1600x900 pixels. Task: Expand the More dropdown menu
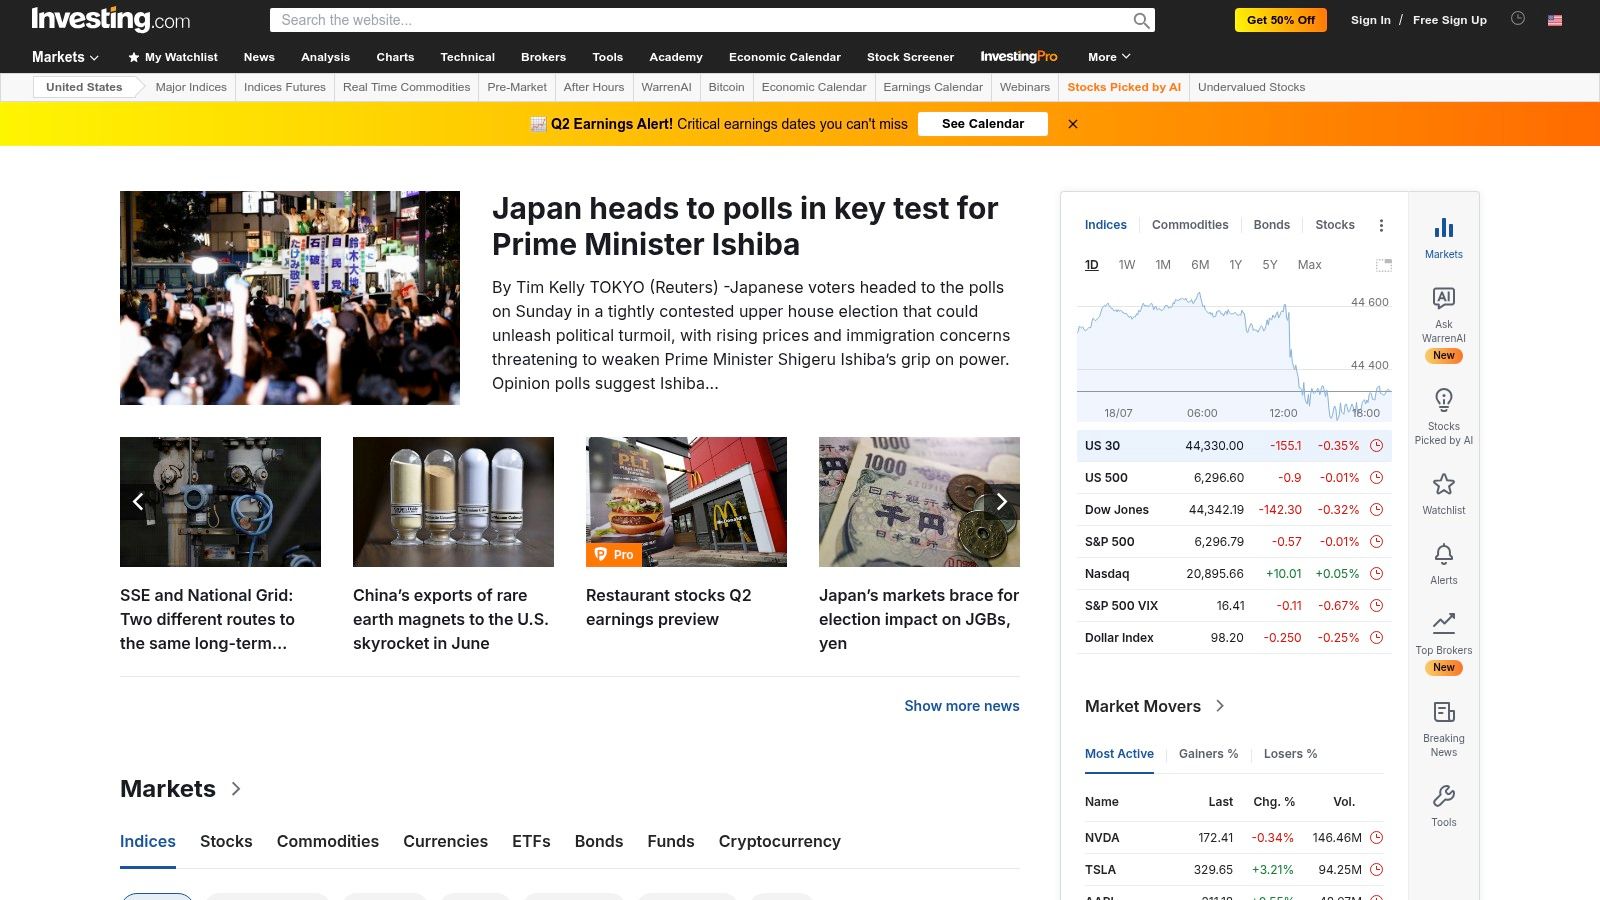1109,57
